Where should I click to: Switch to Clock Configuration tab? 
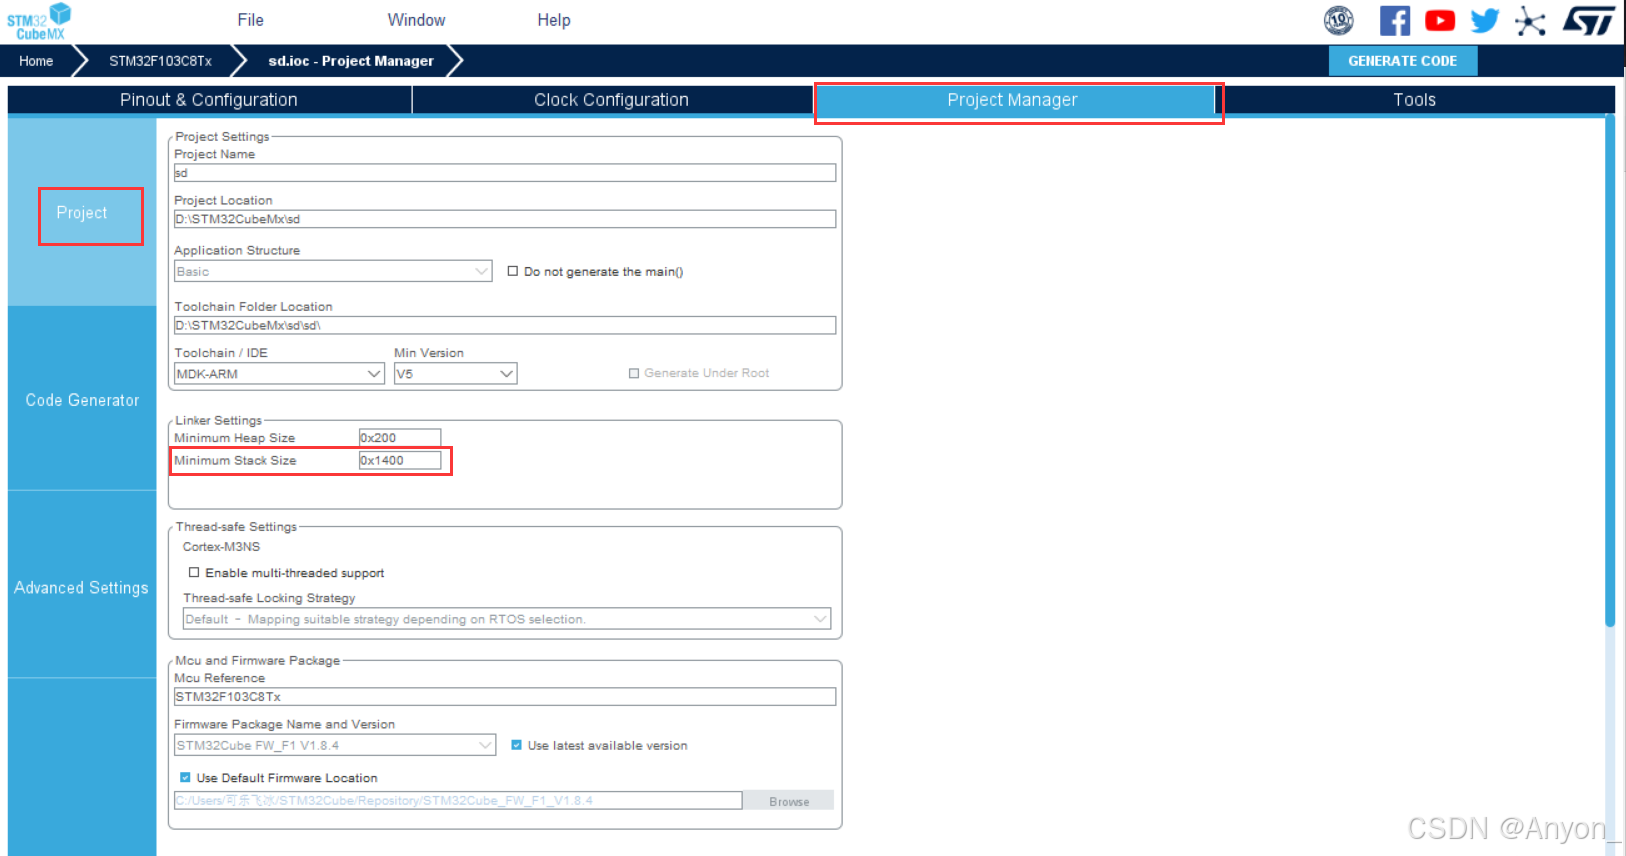coord(611,100)
